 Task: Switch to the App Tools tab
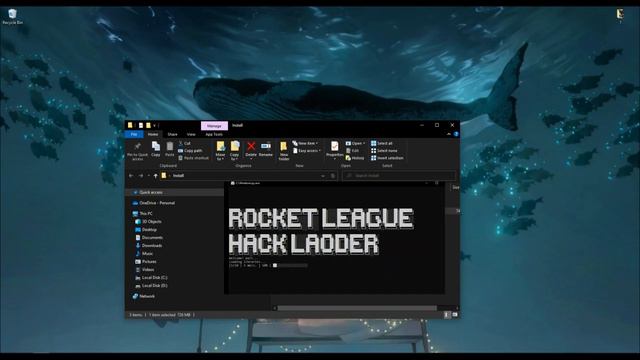214,134
